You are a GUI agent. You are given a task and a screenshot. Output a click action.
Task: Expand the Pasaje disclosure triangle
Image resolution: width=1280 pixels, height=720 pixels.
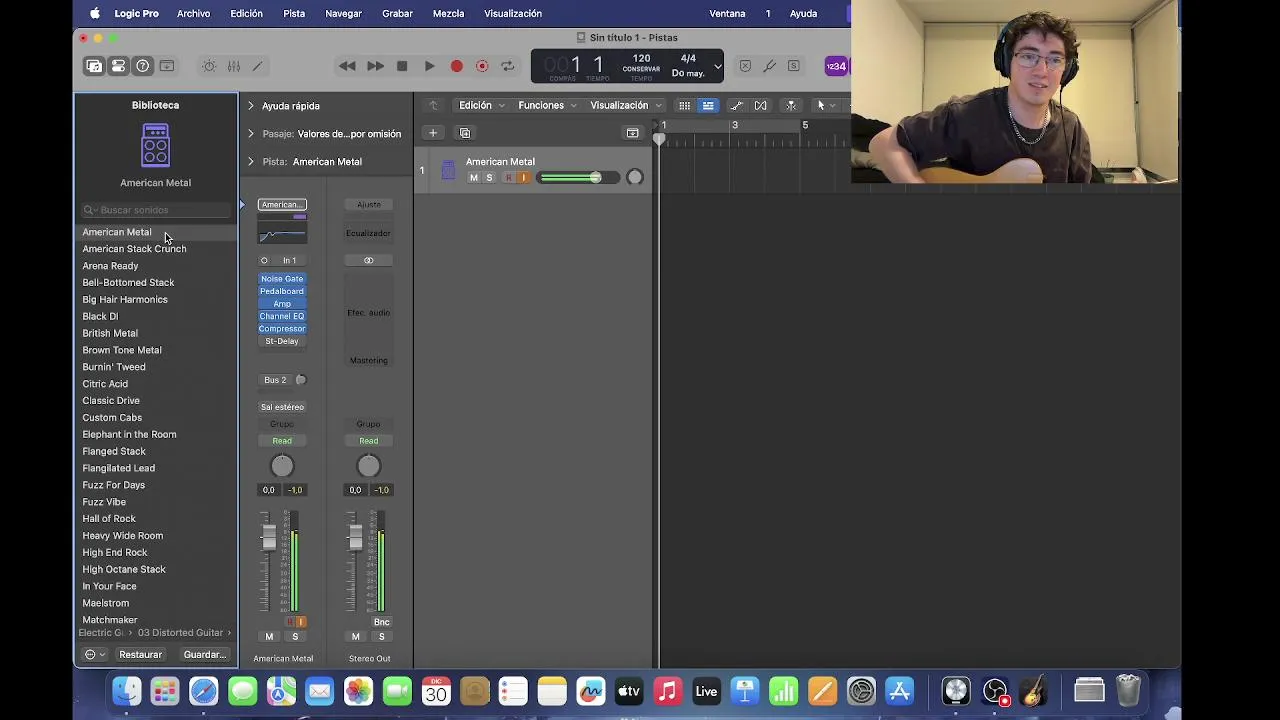(x=251, y=133)
